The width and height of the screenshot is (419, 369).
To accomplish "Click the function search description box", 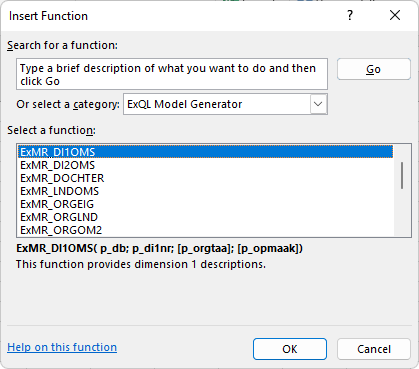I will 172,74.
